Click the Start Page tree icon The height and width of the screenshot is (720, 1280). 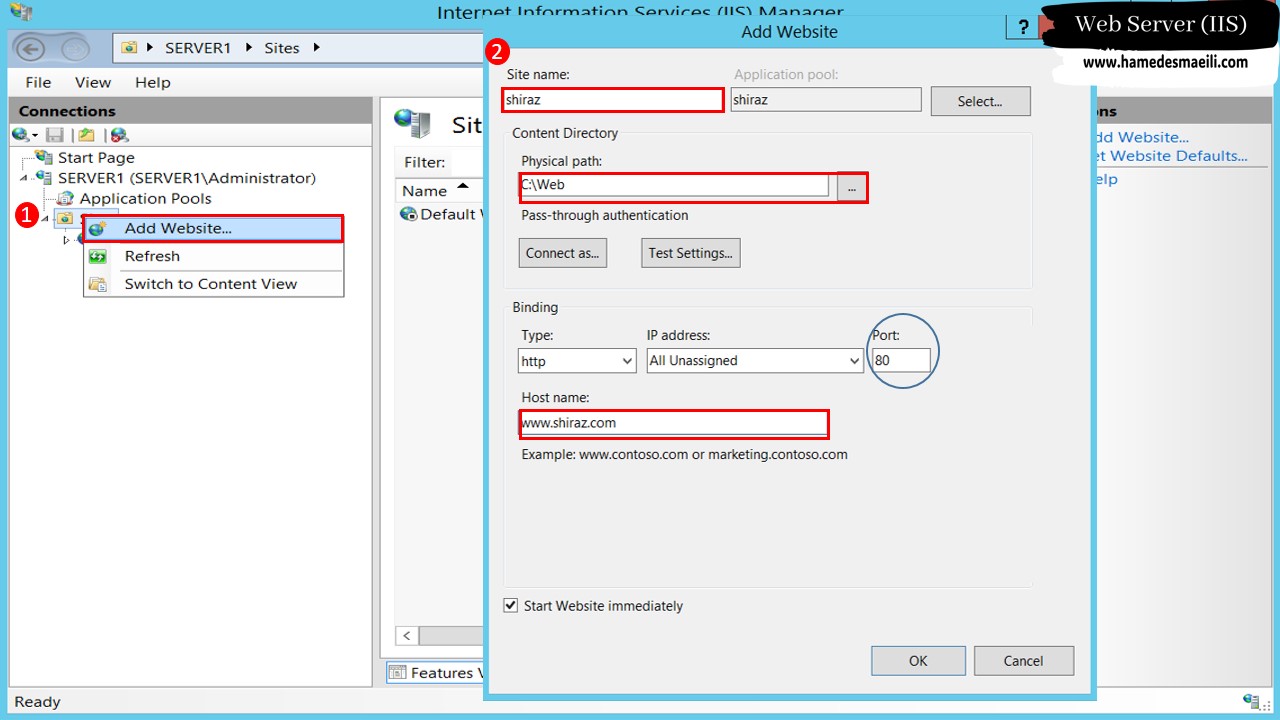(44, 157)
